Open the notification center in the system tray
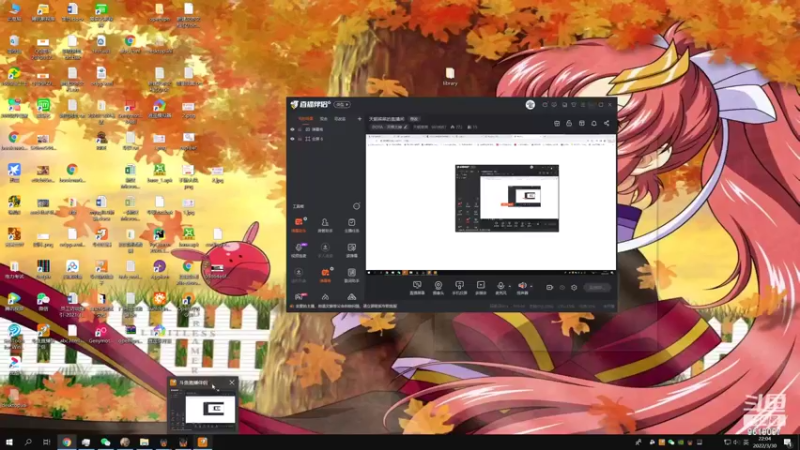Image resolution: width=800 pixels, height=450 pixels. pyautogui.click(x=788, y=442)
